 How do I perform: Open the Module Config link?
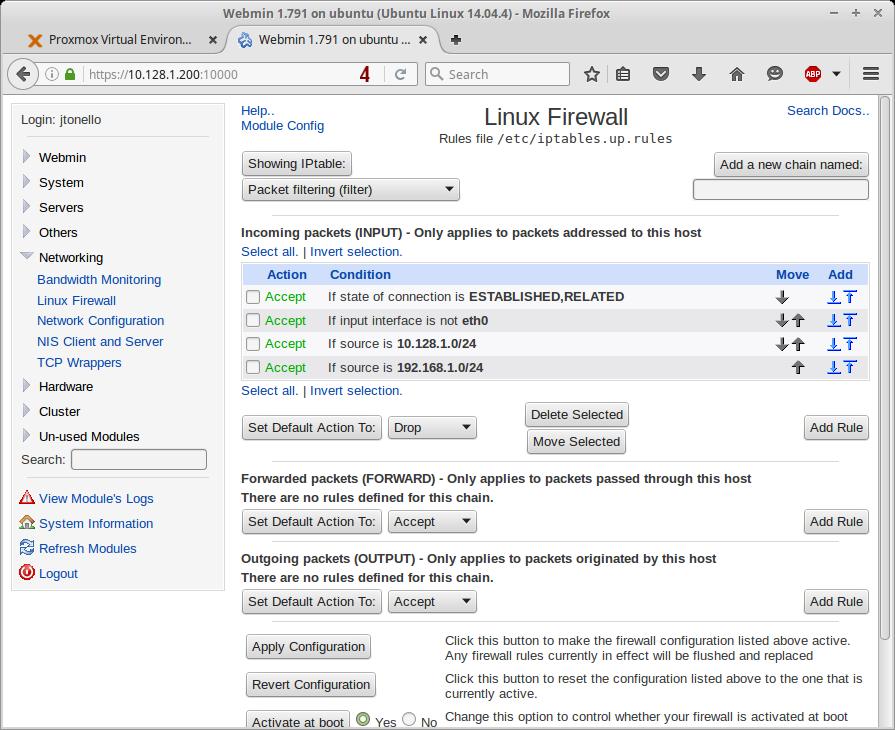pyautogui.click(x=282, y=126)
